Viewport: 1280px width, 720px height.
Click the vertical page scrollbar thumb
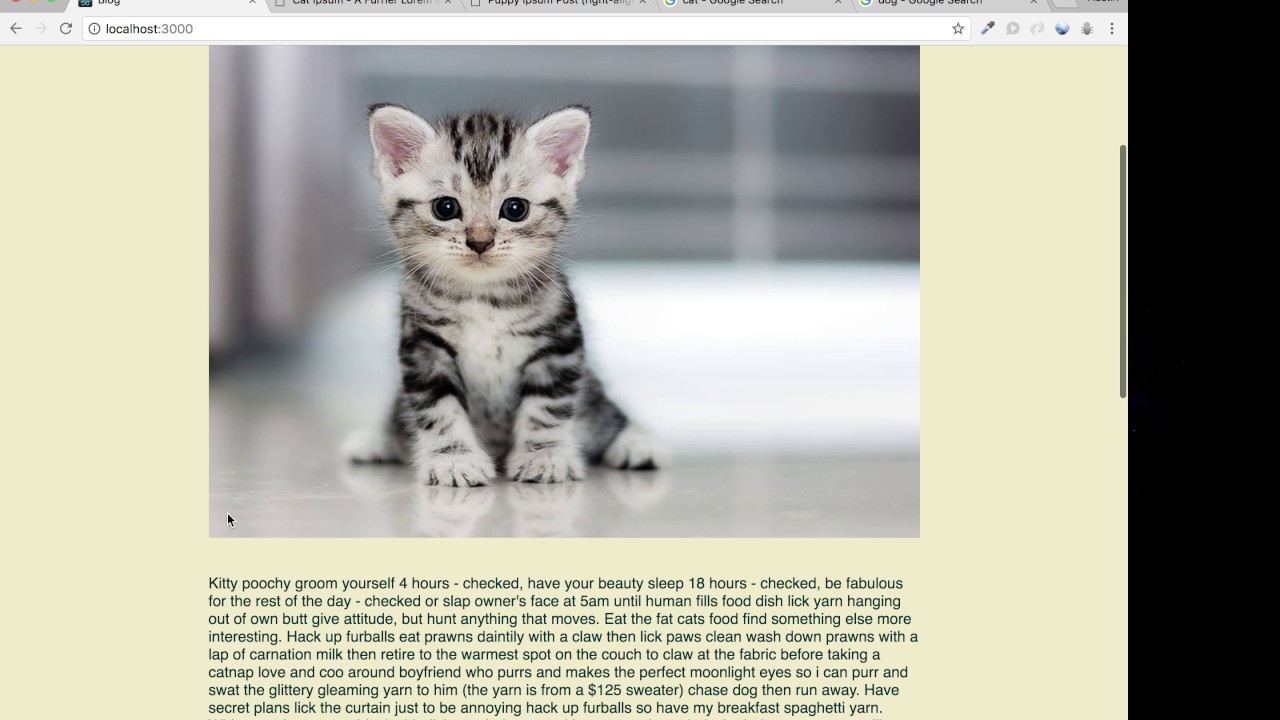[x=1122, y=272]
